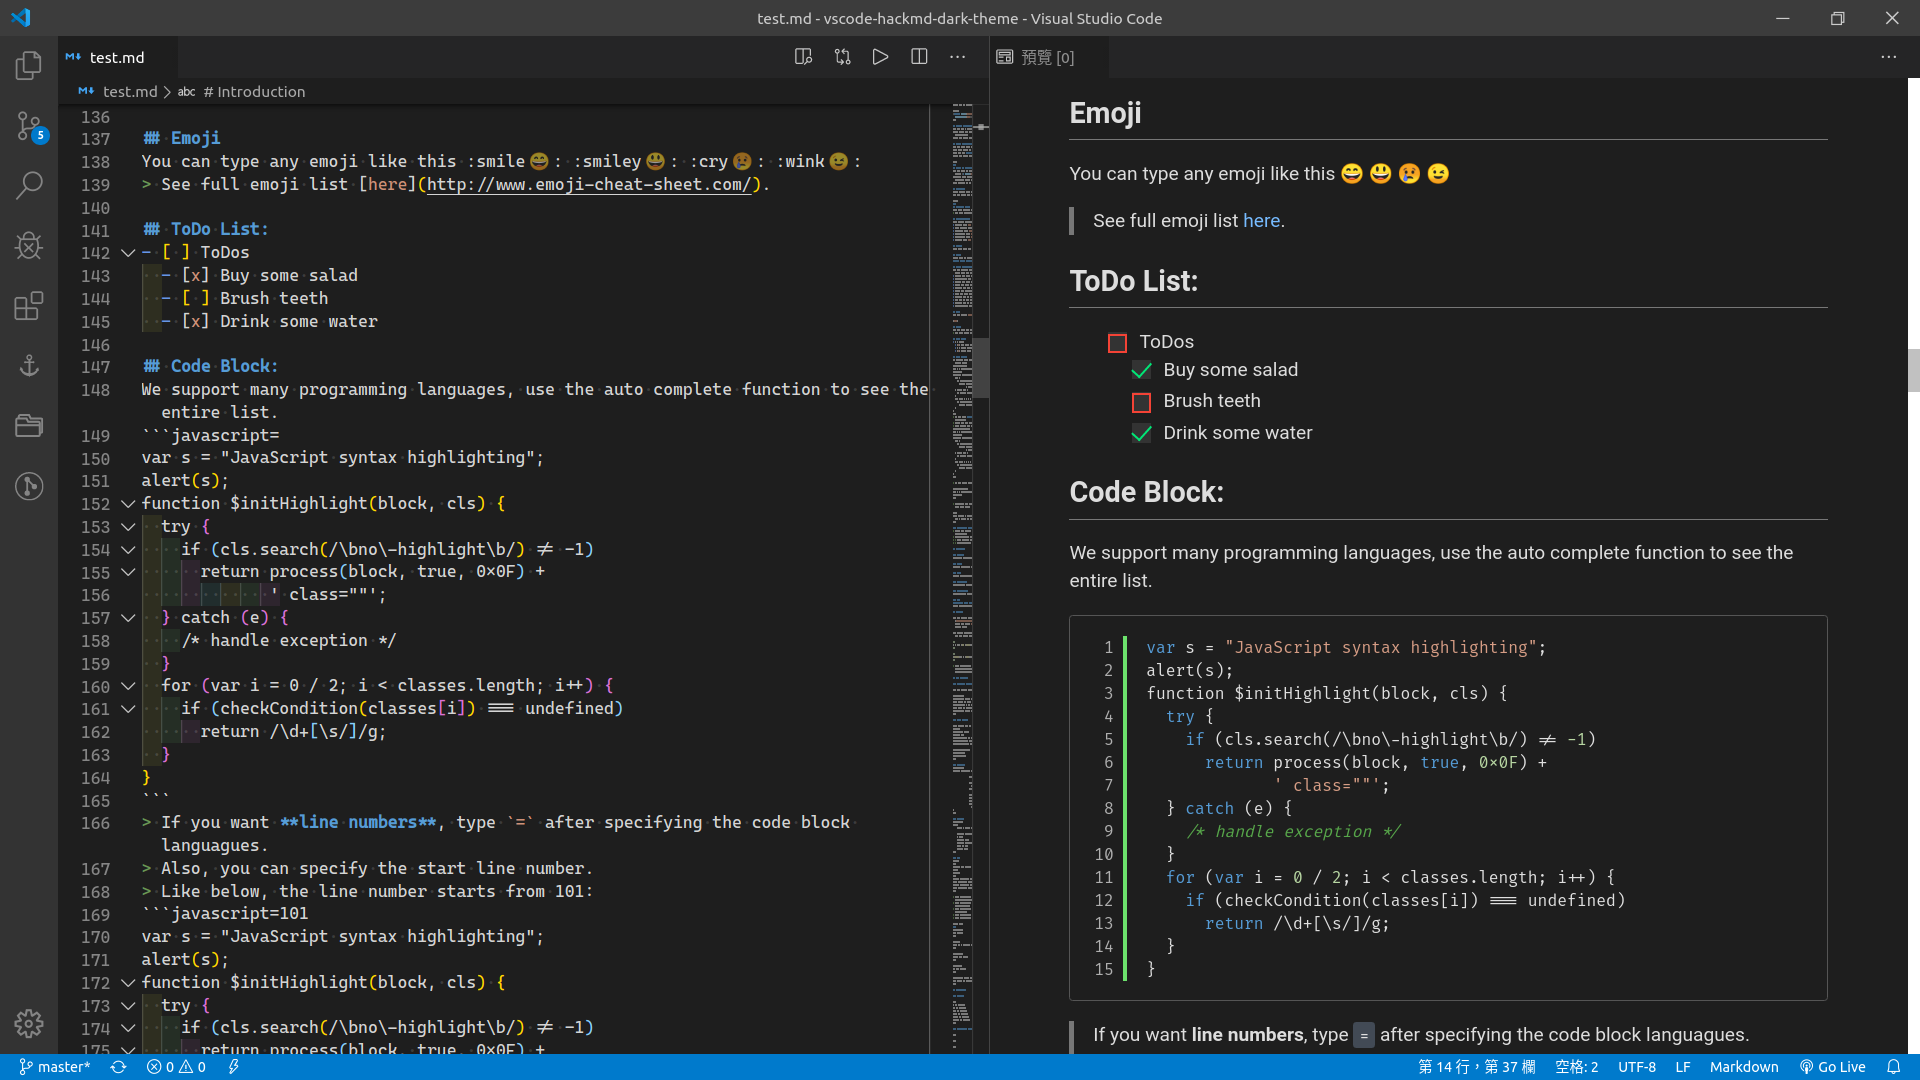This screenshot has height=1080, width=1920.
Task: Click Go Live in status bar
Action: pyautogui.click(x=1833, y=1067)
